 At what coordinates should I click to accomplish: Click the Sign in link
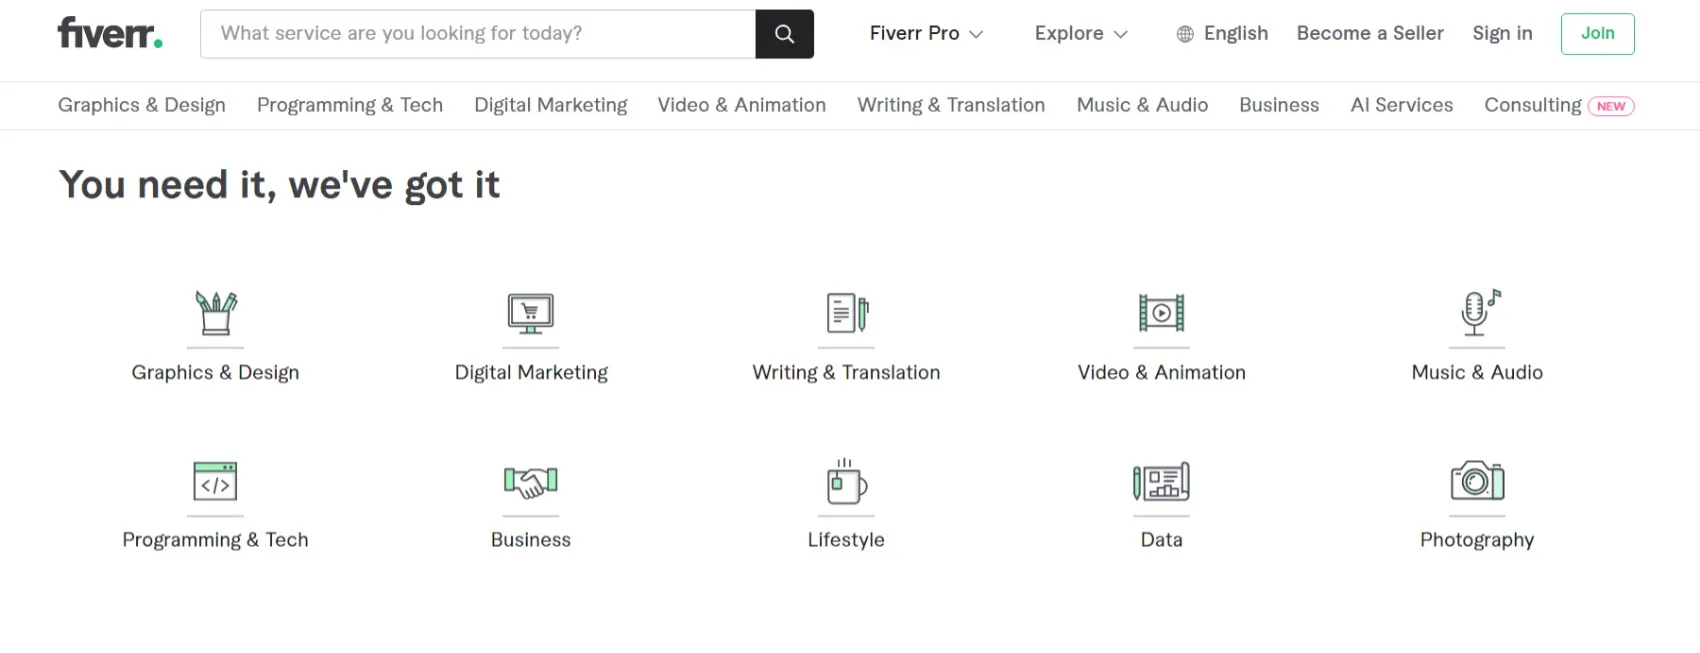[x=1502, y=34]
